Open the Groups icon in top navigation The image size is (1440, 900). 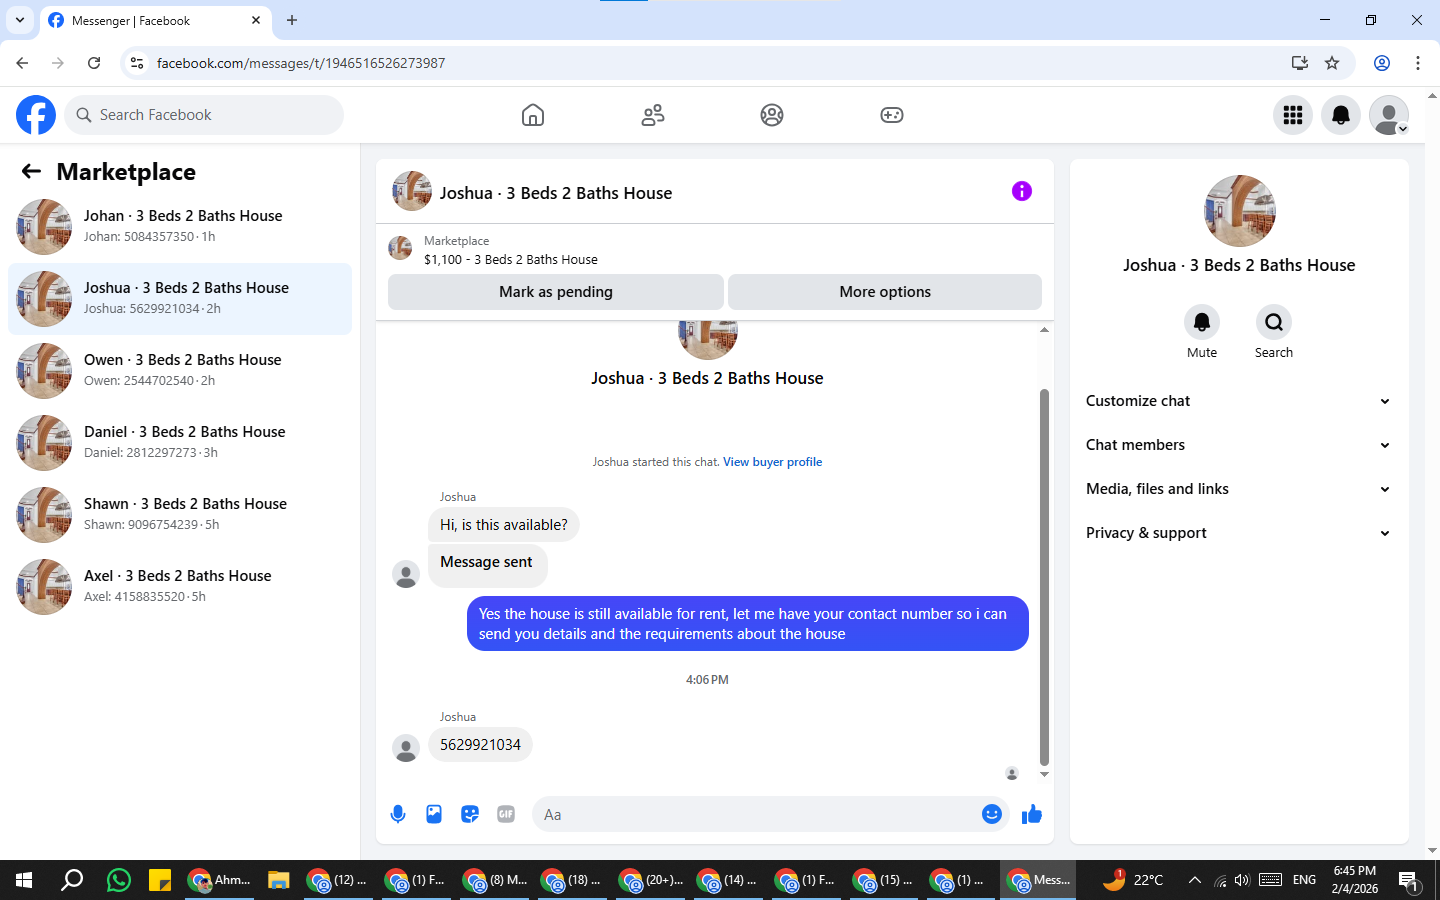pos(772,115)
